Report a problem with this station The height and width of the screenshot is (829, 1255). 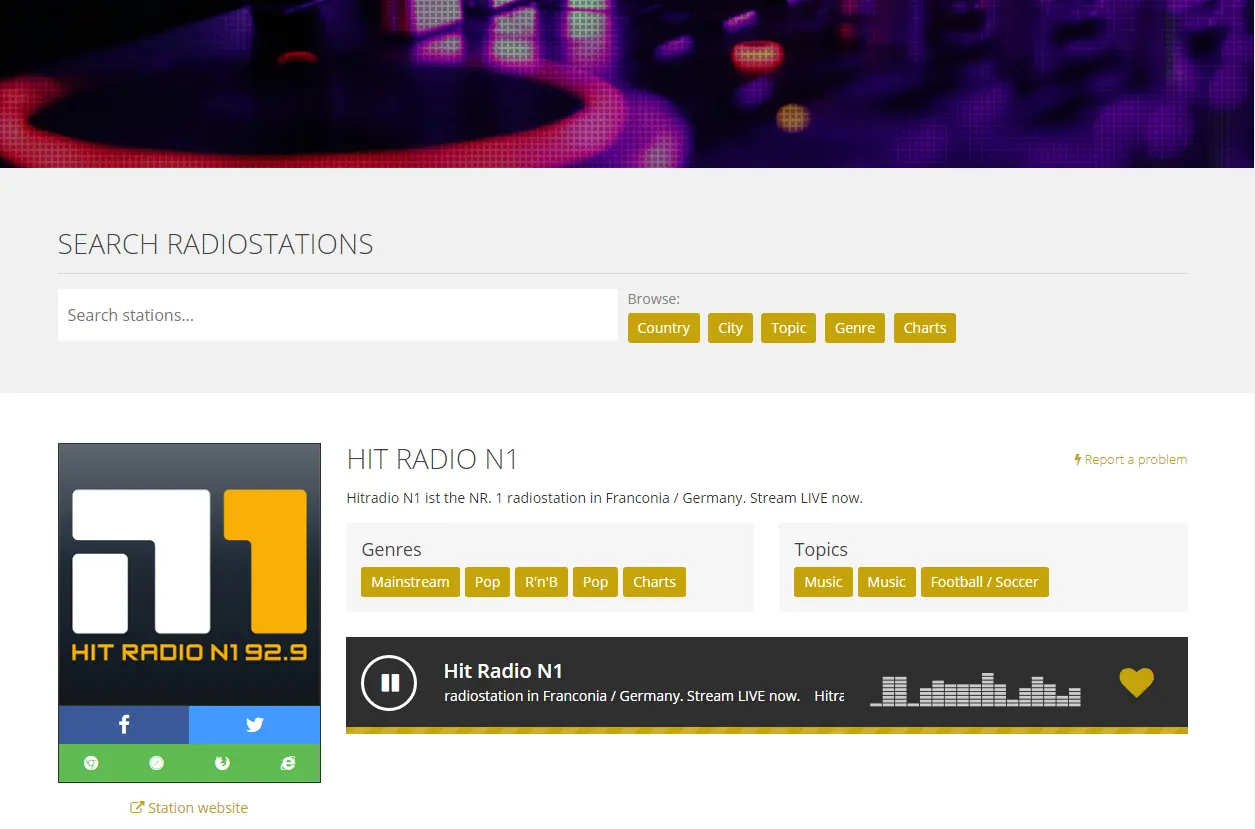pos(1131,459)
